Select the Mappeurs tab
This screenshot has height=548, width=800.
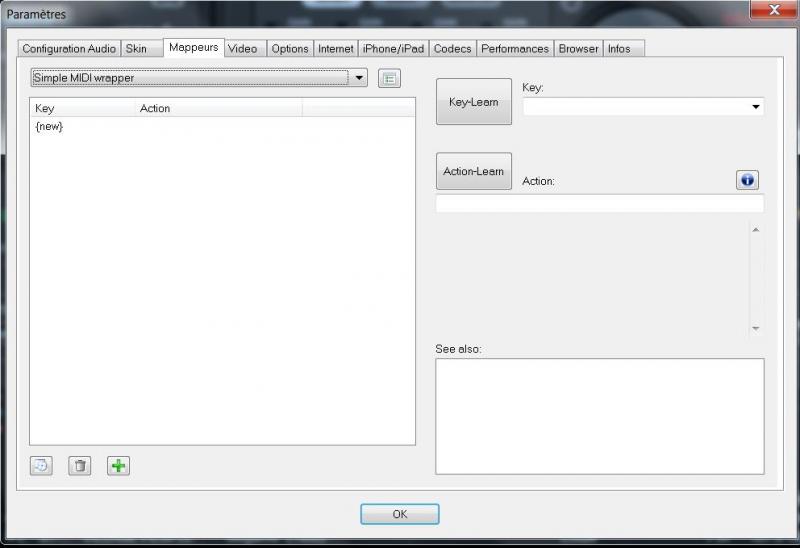194,47
